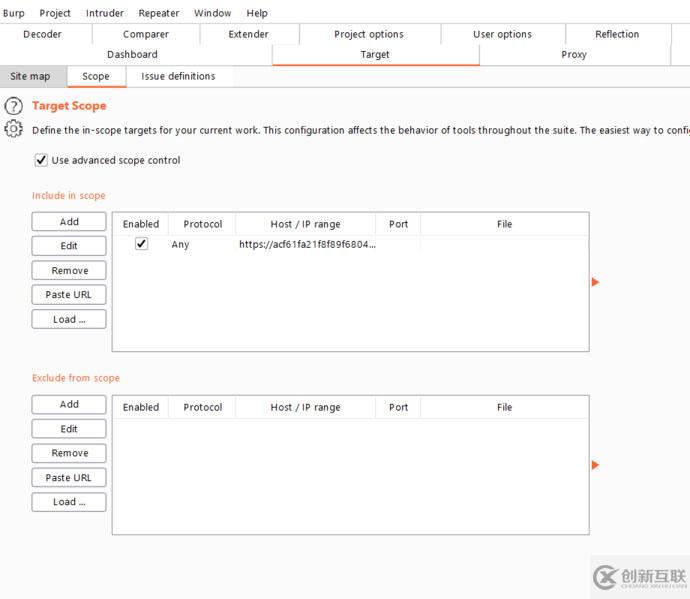Image resolution: width=690 pixels, height=599 pixels.
Task: Click Remove under Include in scope
Action: [x=69, y=271]
